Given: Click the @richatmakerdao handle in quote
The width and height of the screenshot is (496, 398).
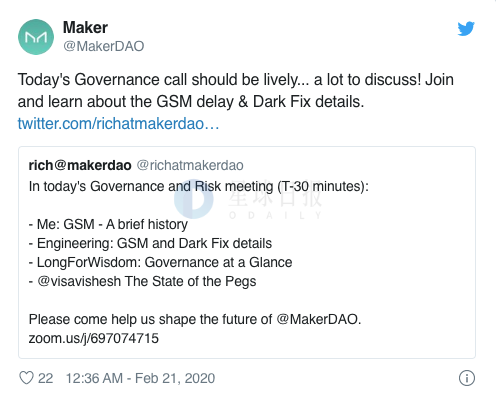Looking at the screenshot, I should (190, 165).
